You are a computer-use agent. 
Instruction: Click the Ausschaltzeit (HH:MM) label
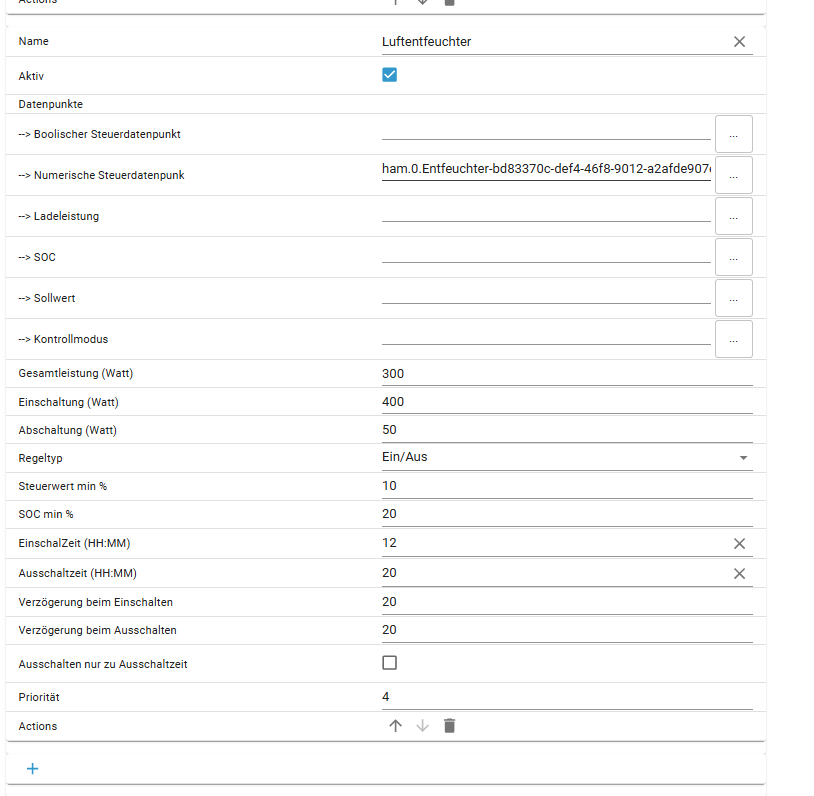(x=77, y=573)
